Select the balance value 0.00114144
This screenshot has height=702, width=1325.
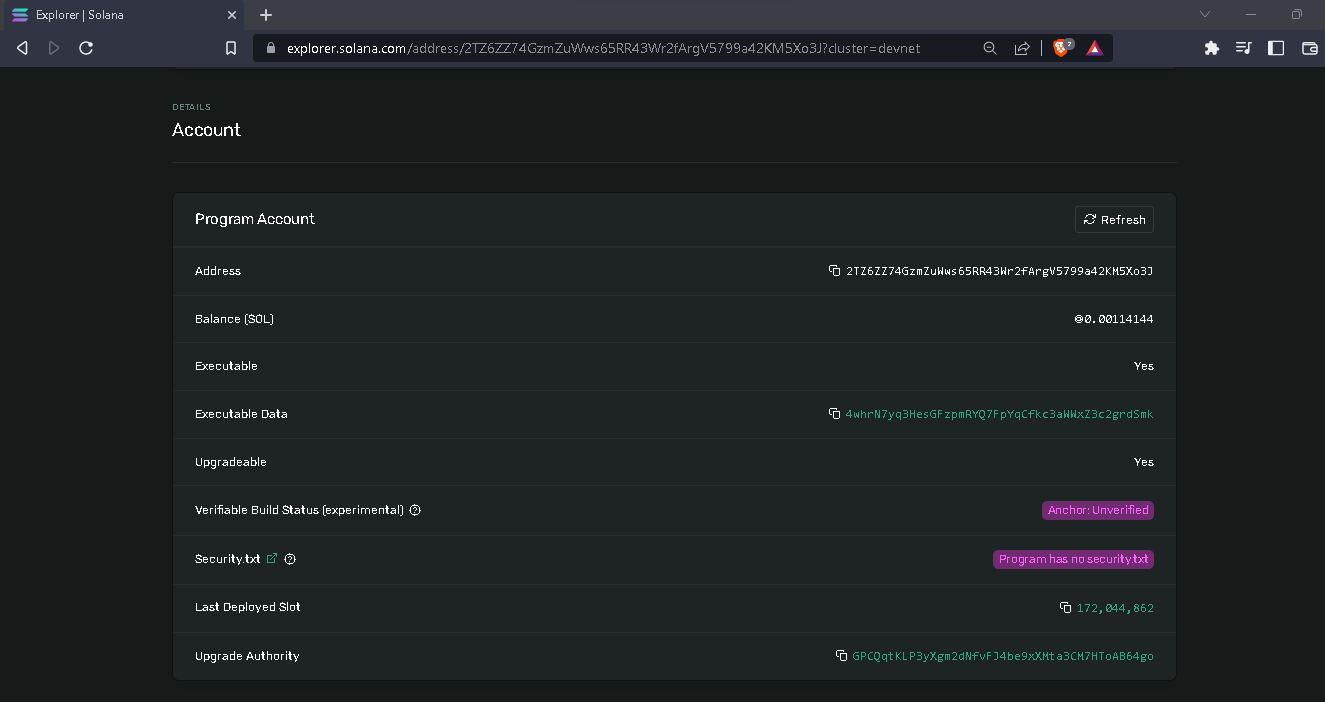(1119, 319)
